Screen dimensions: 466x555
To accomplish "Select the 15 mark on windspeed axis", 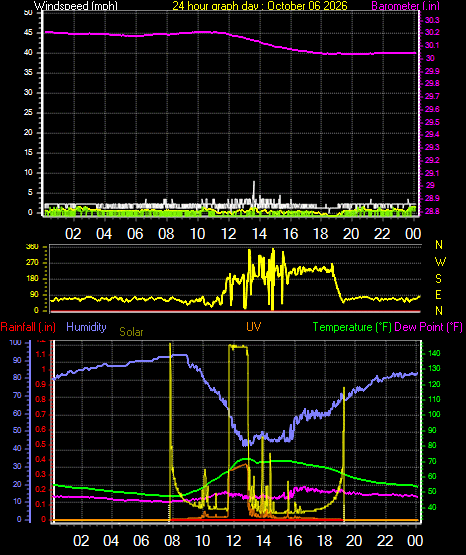I will pyautogui.click(x=28, y=153).
